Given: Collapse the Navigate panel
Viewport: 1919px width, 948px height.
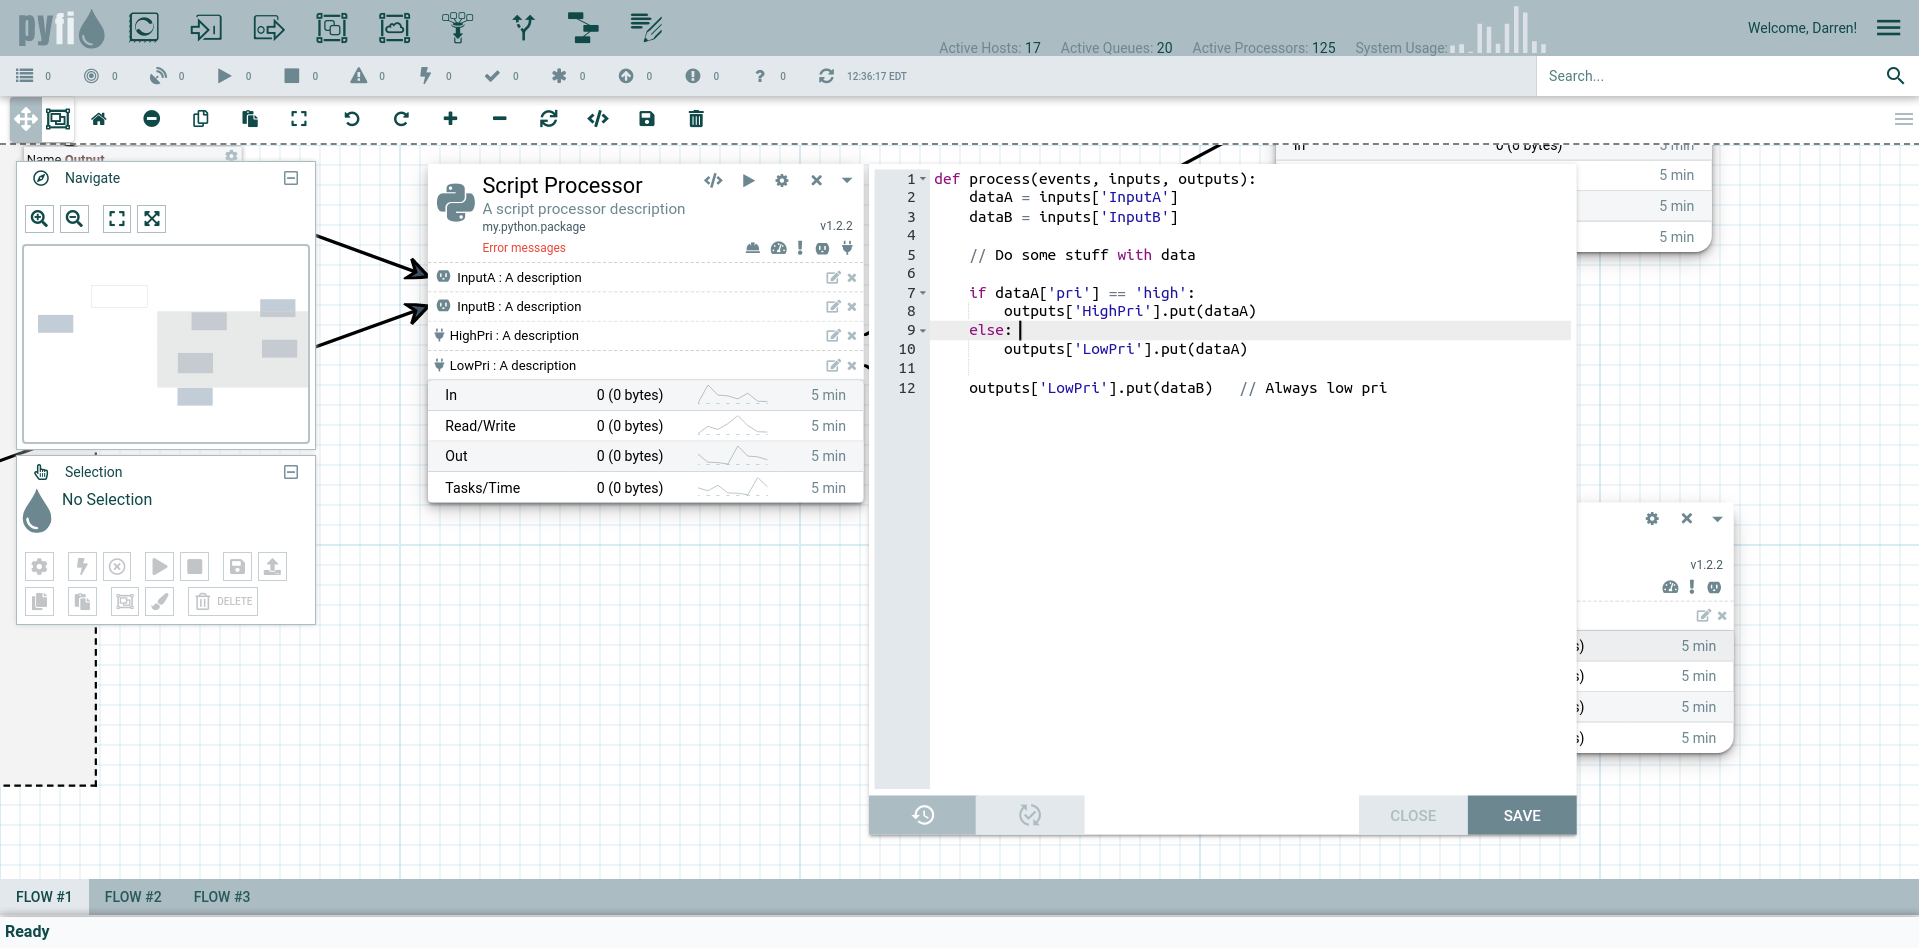Looking at the screenshot, I should 291,178.
